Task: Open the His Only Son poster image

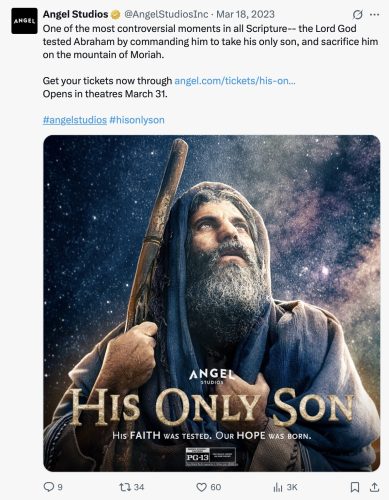Action: (212, 303)
